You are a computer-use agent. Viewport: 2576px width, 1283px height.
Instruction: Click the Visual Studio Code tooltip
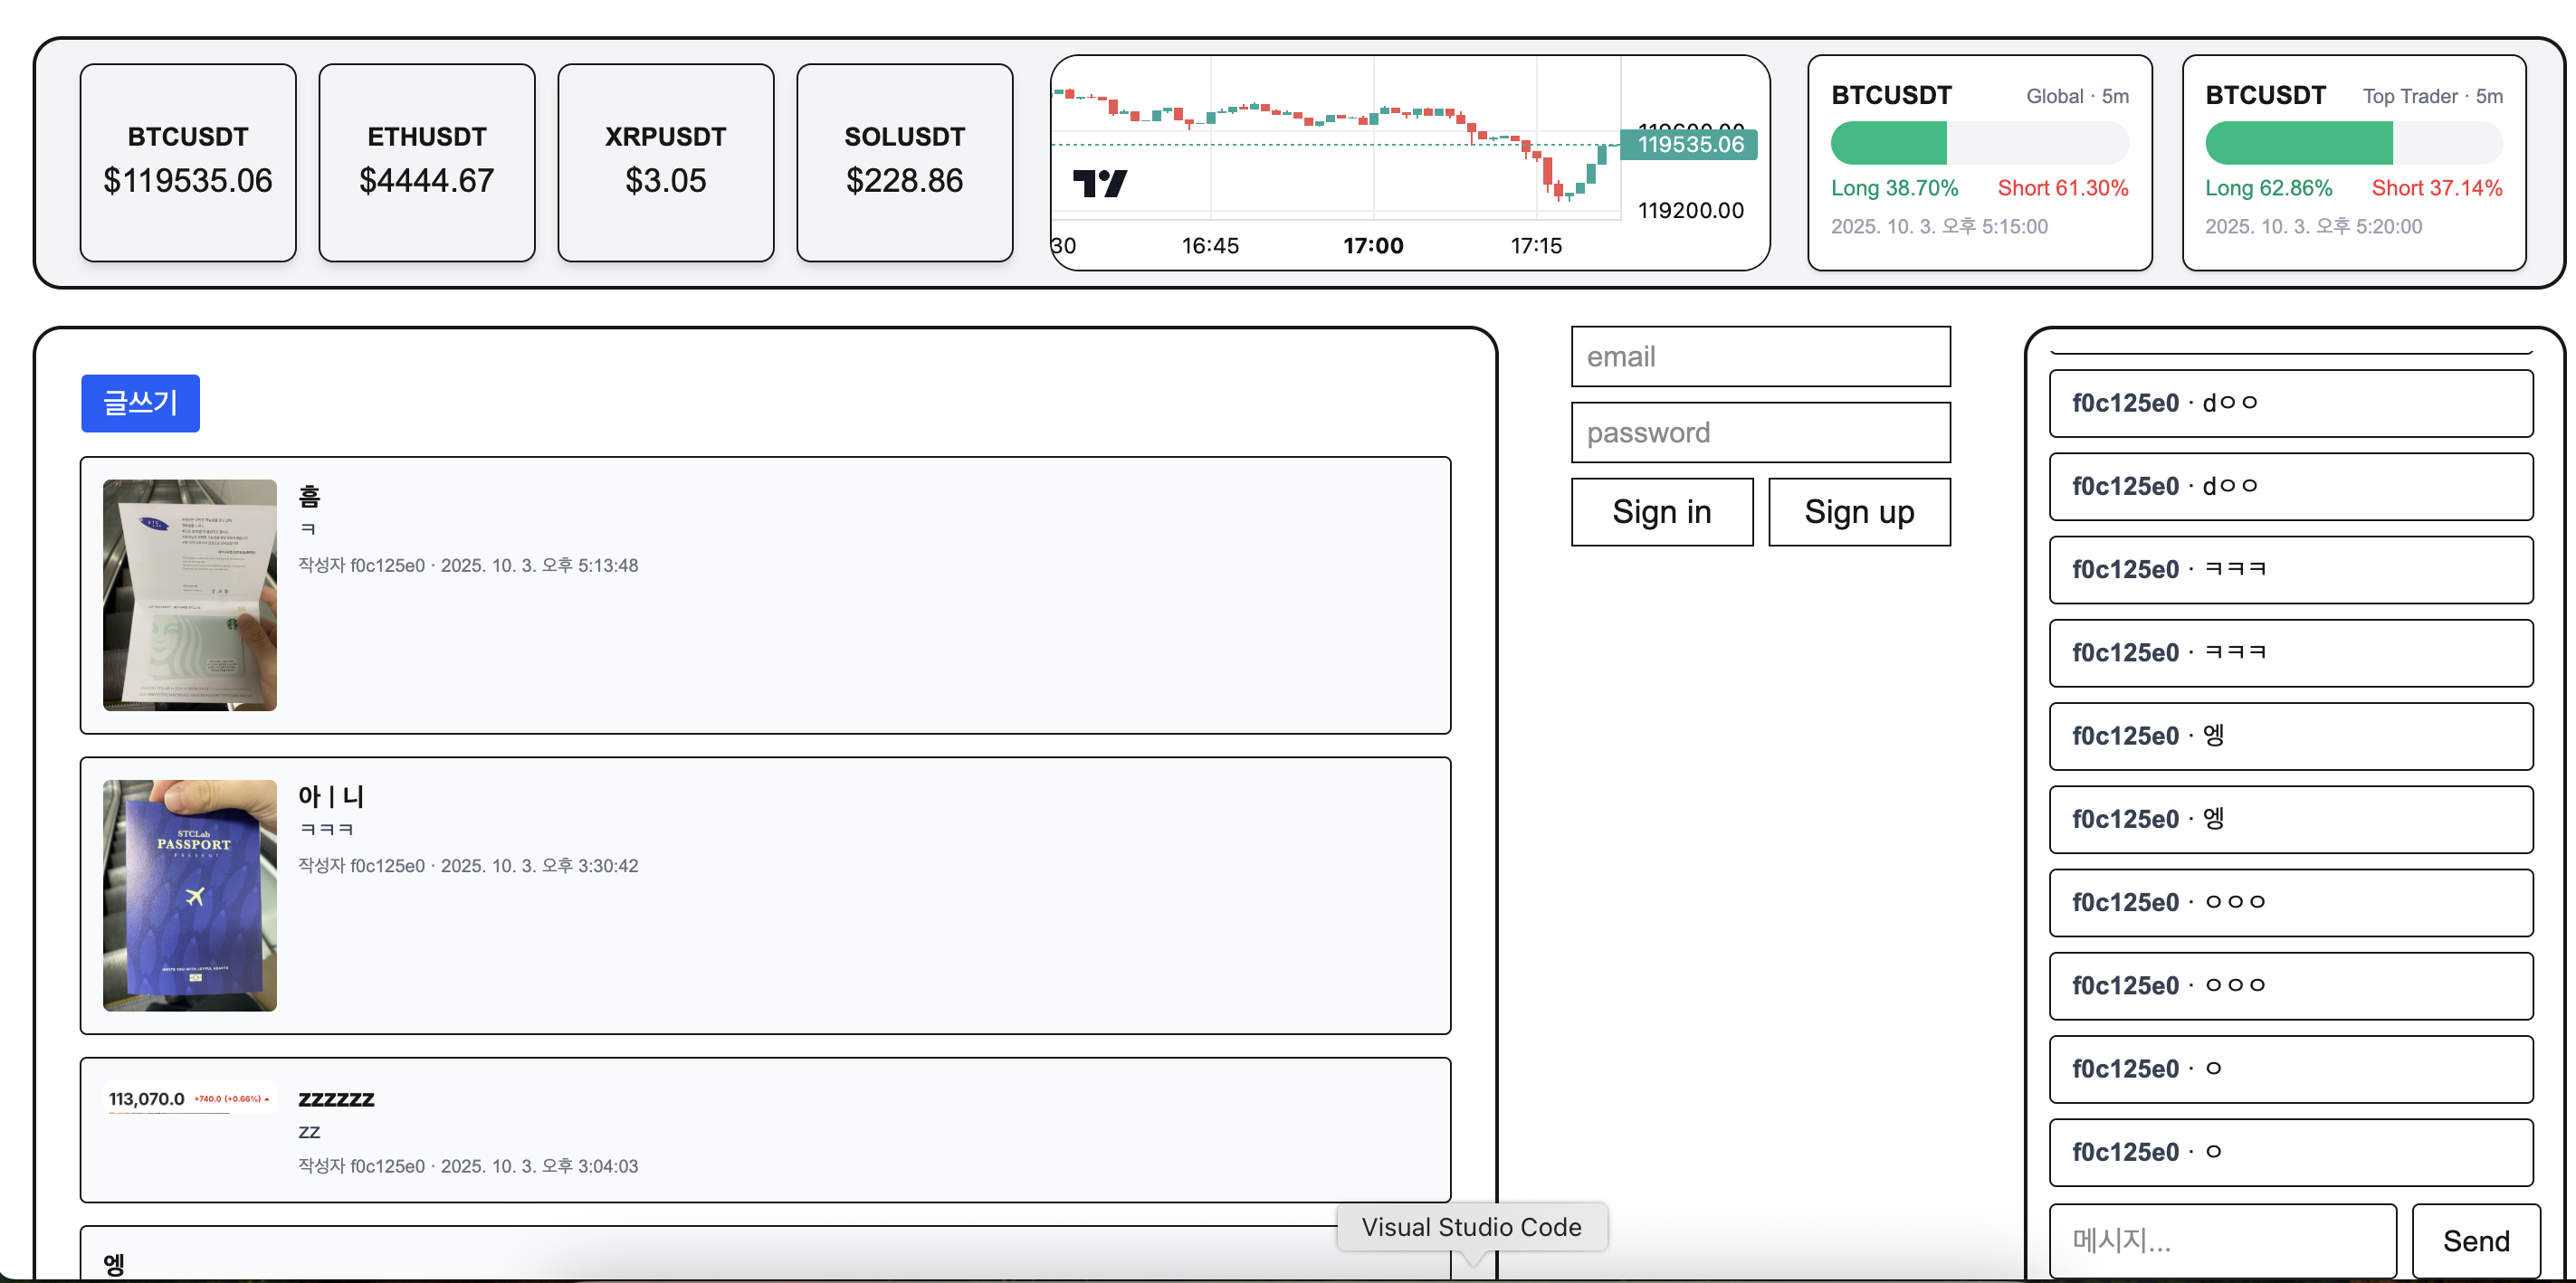[x=1471, y=1227]
